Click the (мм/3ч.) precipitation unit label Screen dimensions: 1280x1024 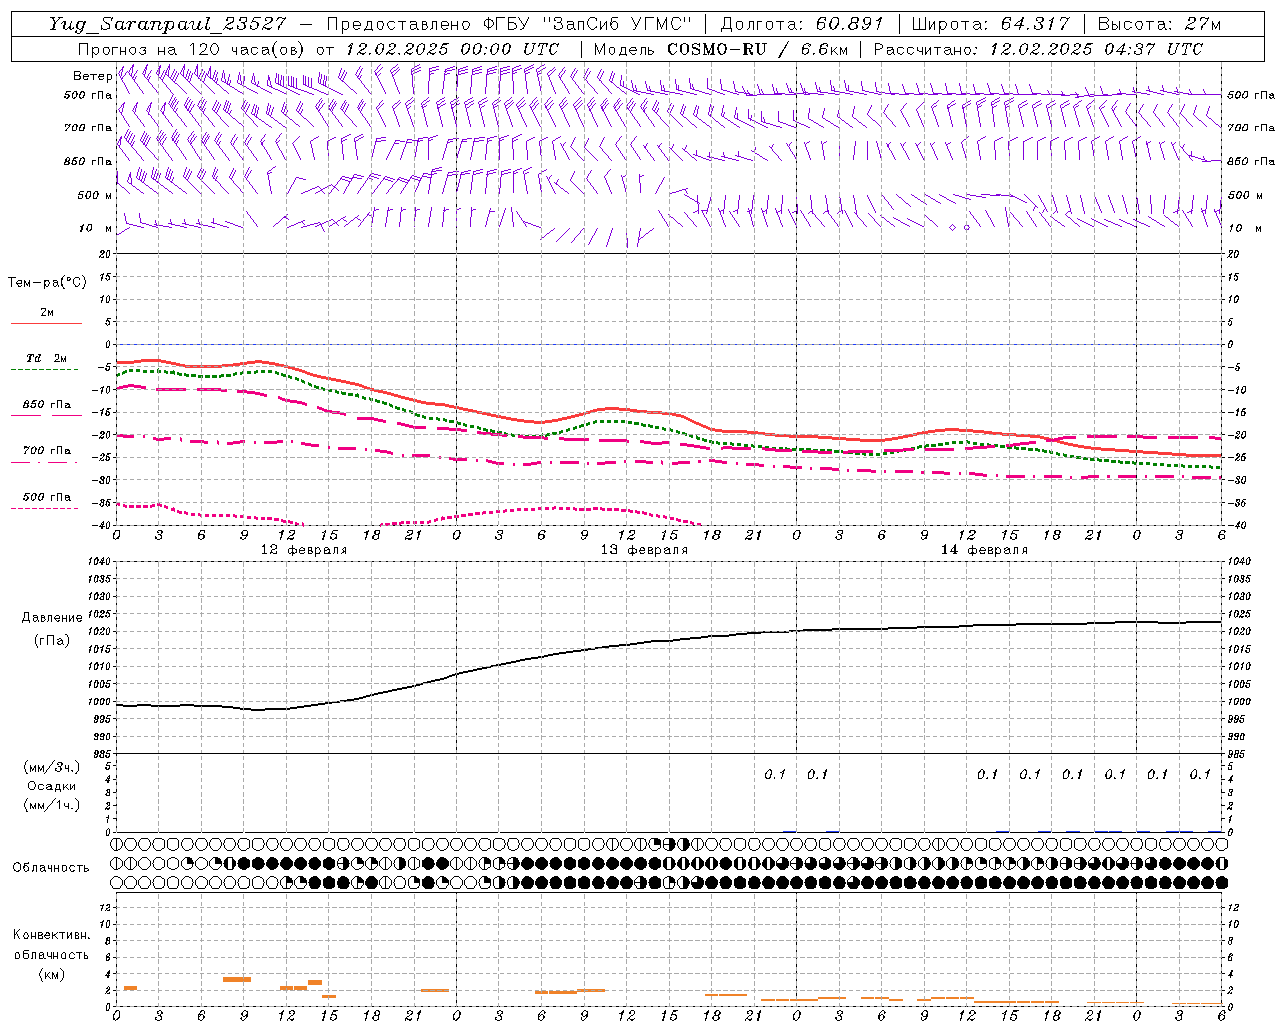click(52, 767)
